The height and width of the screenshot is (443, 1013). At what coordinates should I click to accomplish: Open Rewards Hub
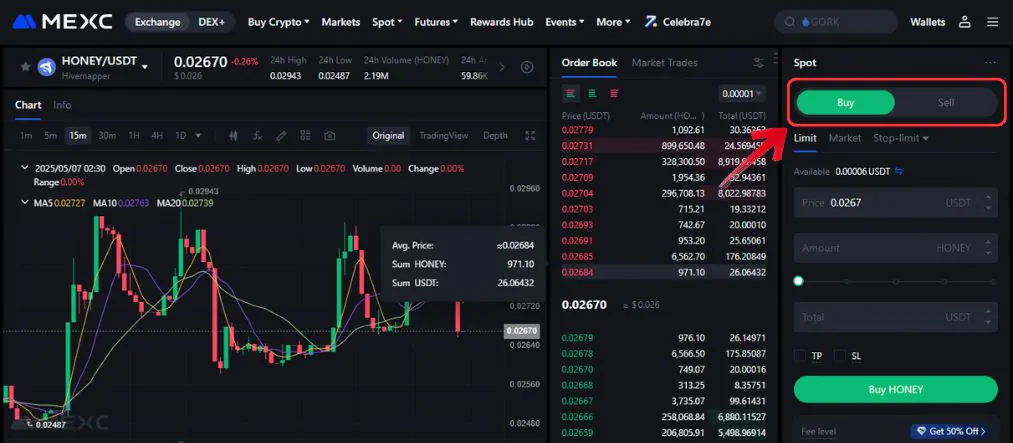(x=501, y=22)
